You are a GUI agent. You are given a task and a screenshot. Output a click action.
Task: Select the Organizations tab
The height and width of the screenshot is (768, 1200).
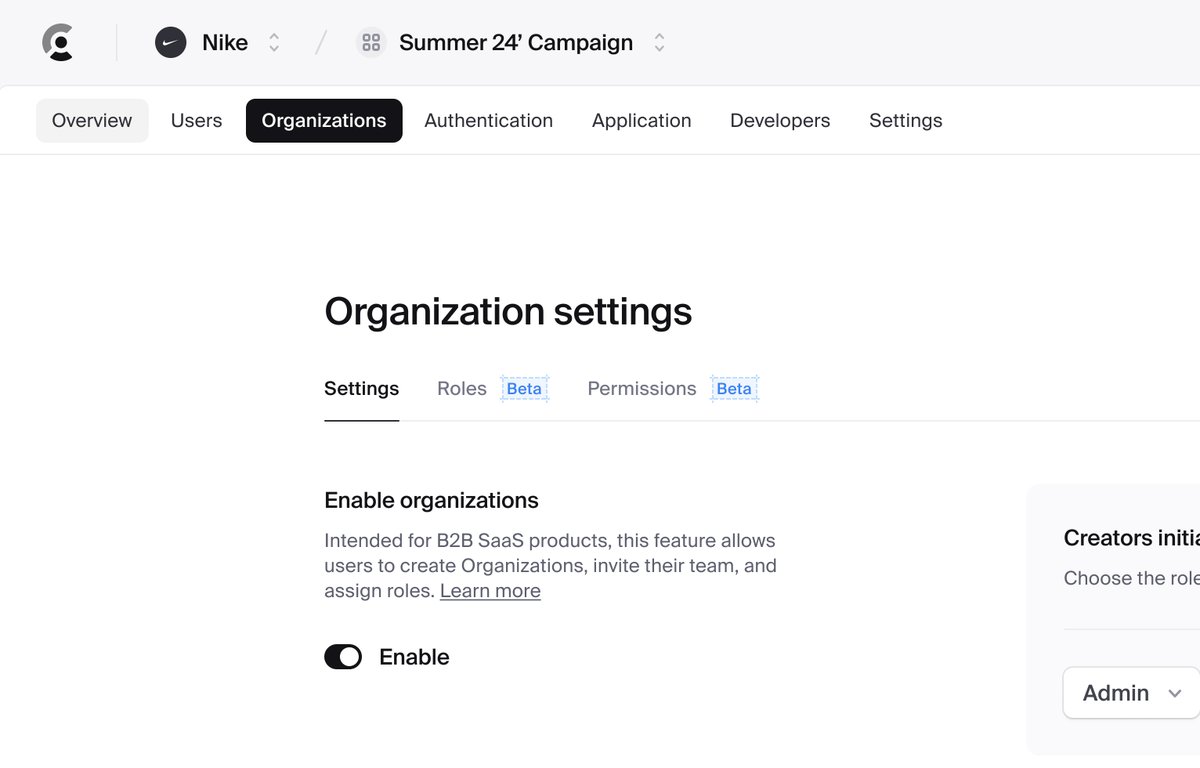[324, 121]
